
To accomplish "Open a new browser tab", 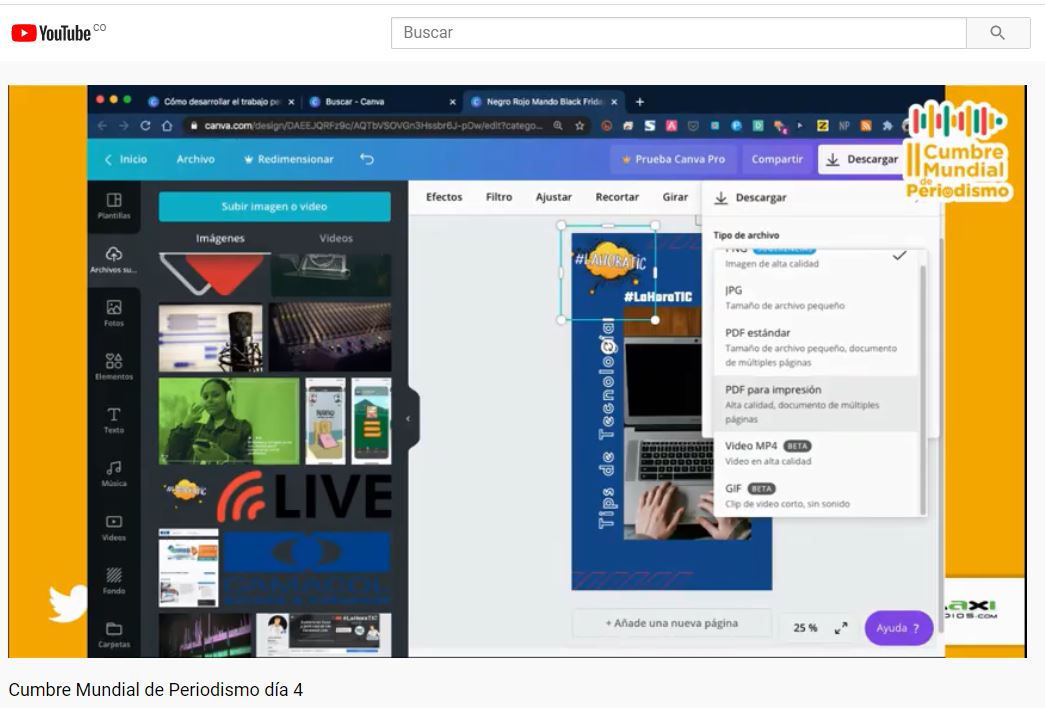I will (x=640, y=102).
